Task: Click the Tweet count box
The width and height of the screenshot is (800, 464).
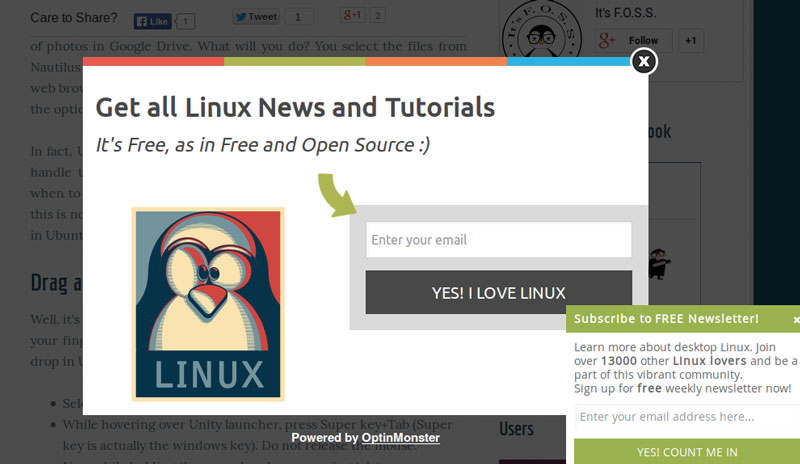Action: (x=298, y=17)
